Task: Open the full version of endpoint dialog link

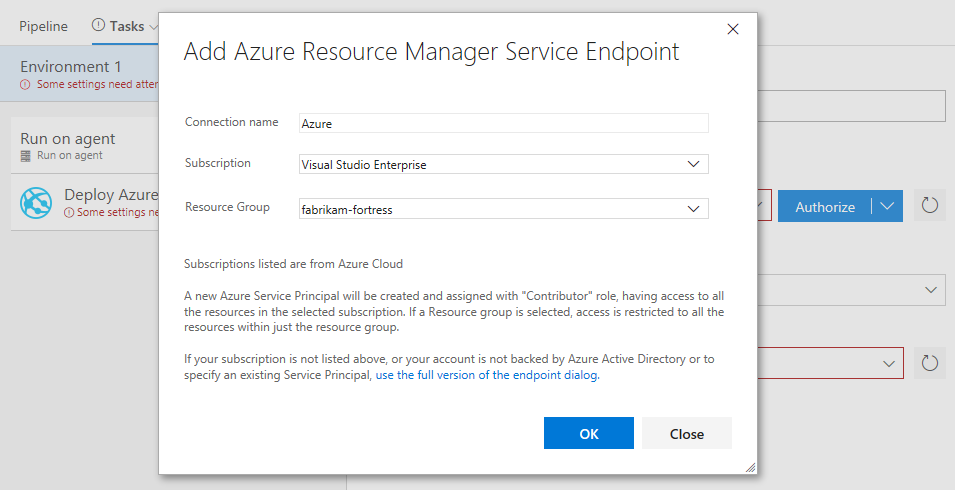Action: coord(487,376)
